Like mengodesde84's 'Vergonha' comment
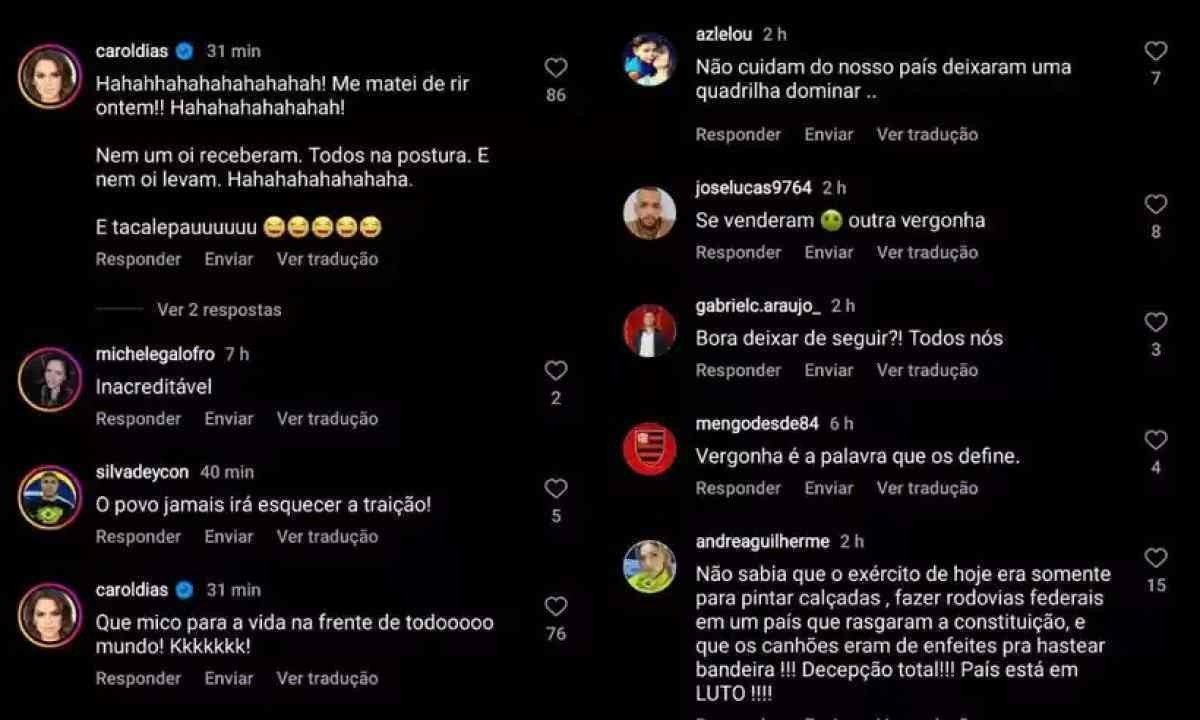 [x=1156, y=441]
